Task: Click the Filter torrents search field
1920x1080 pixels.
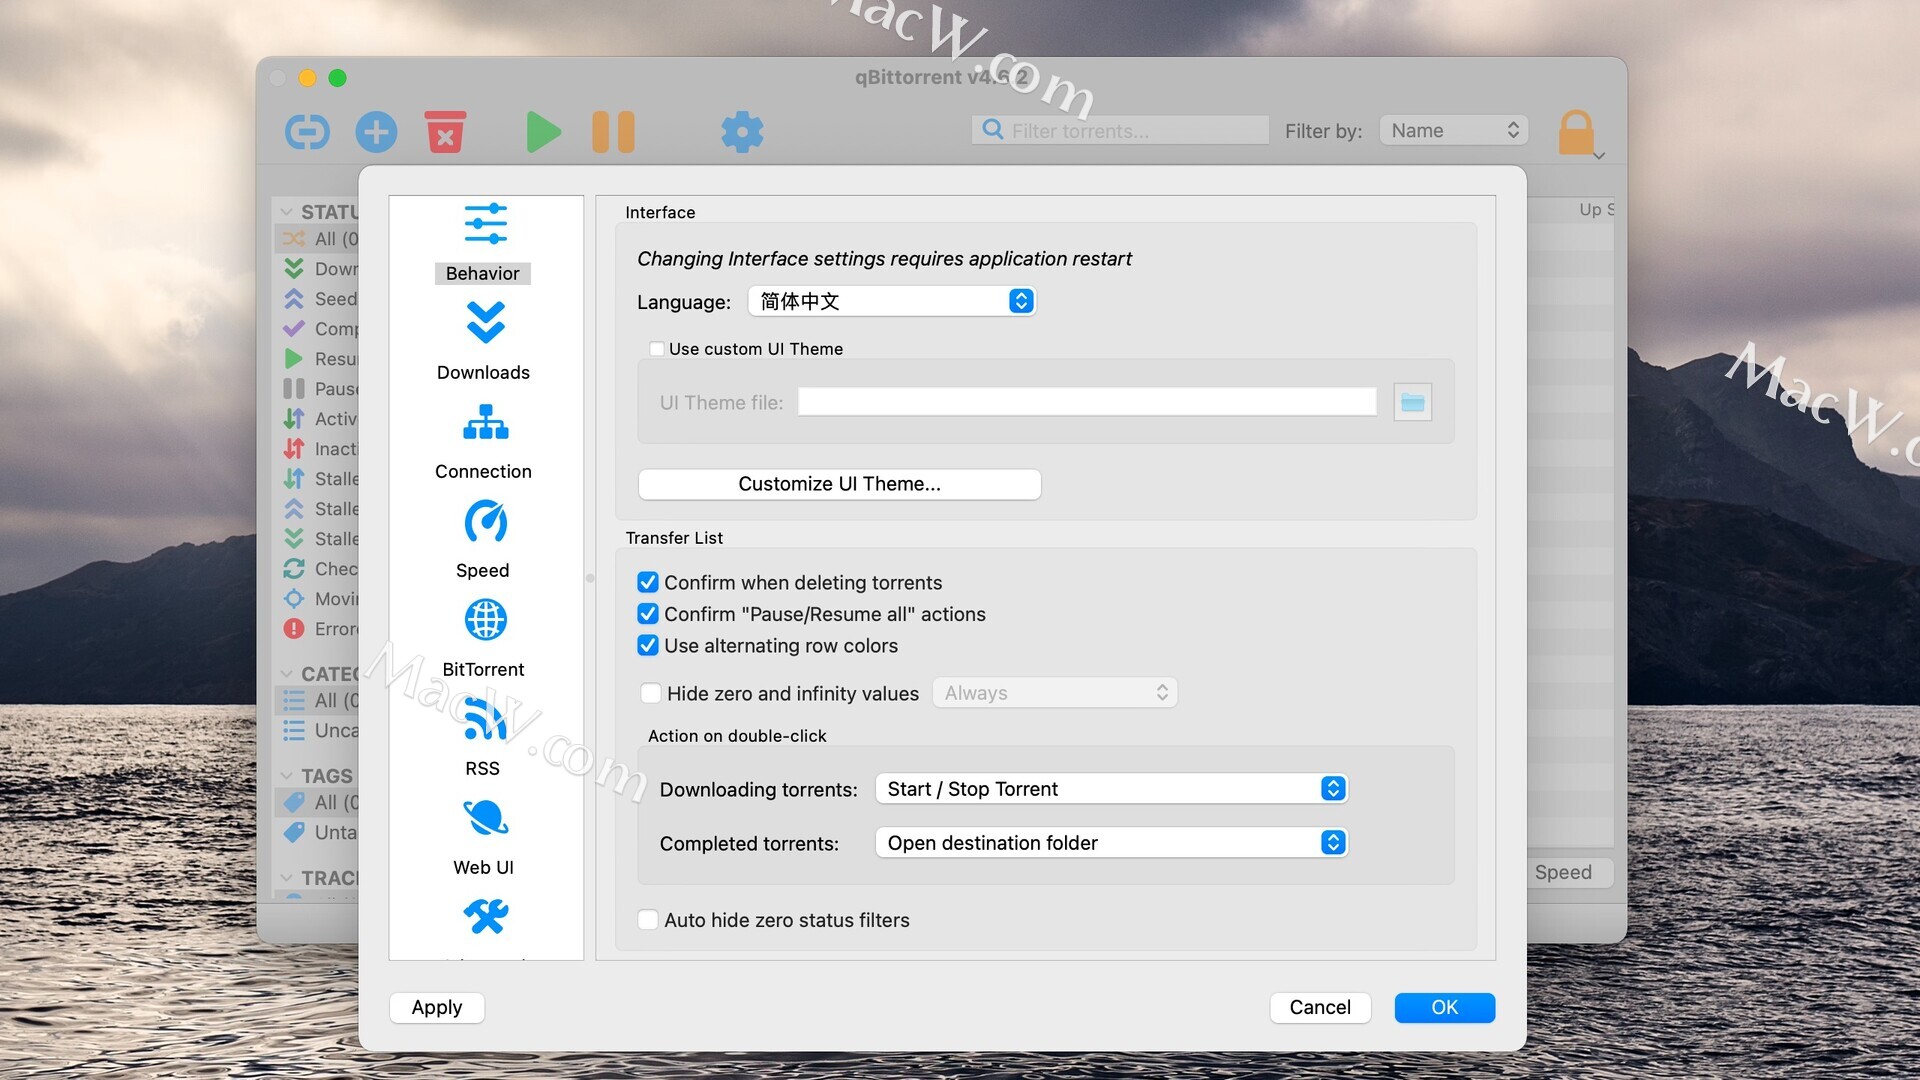Action: click(1120, 130)
